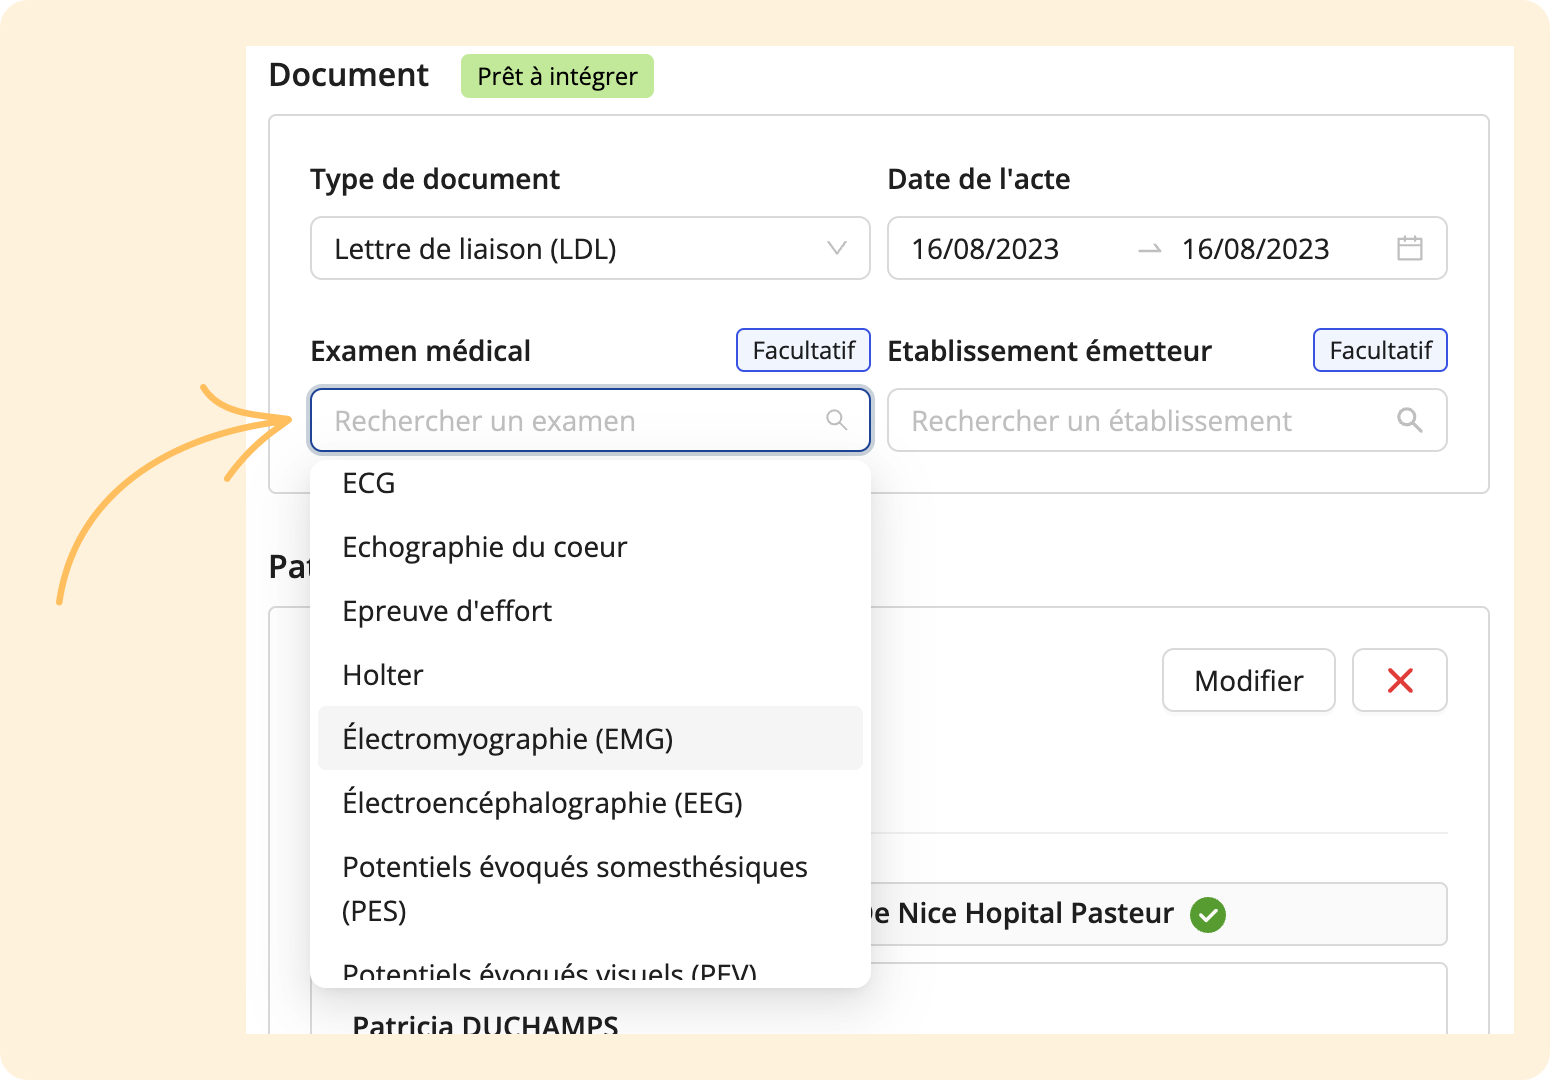Click the Patricia DUCHAMPS name
This screenshot has height=1080, width=1550.
pos(485,1024)
